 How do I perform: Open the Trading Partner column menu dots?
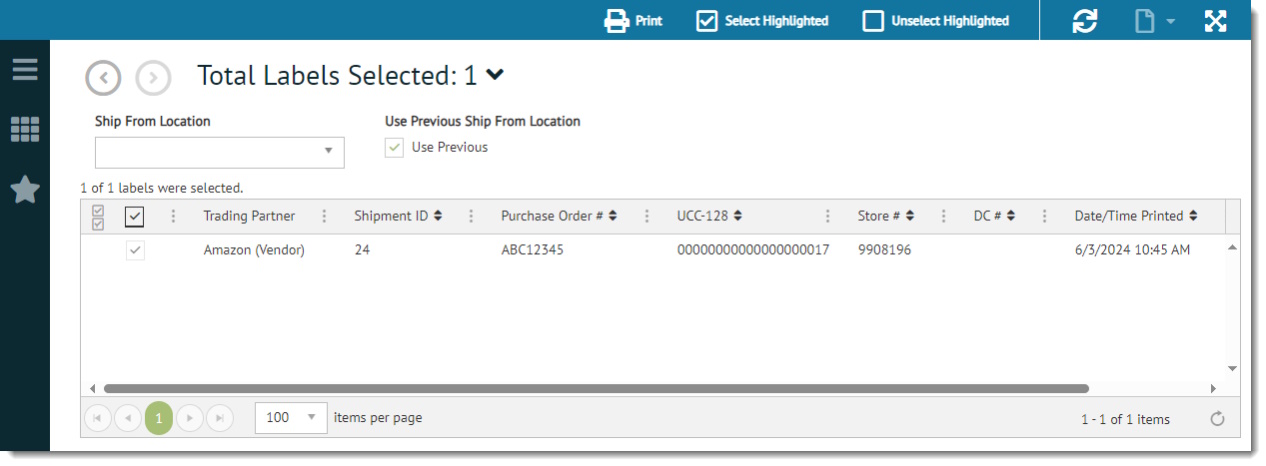(x=323, y=216)
